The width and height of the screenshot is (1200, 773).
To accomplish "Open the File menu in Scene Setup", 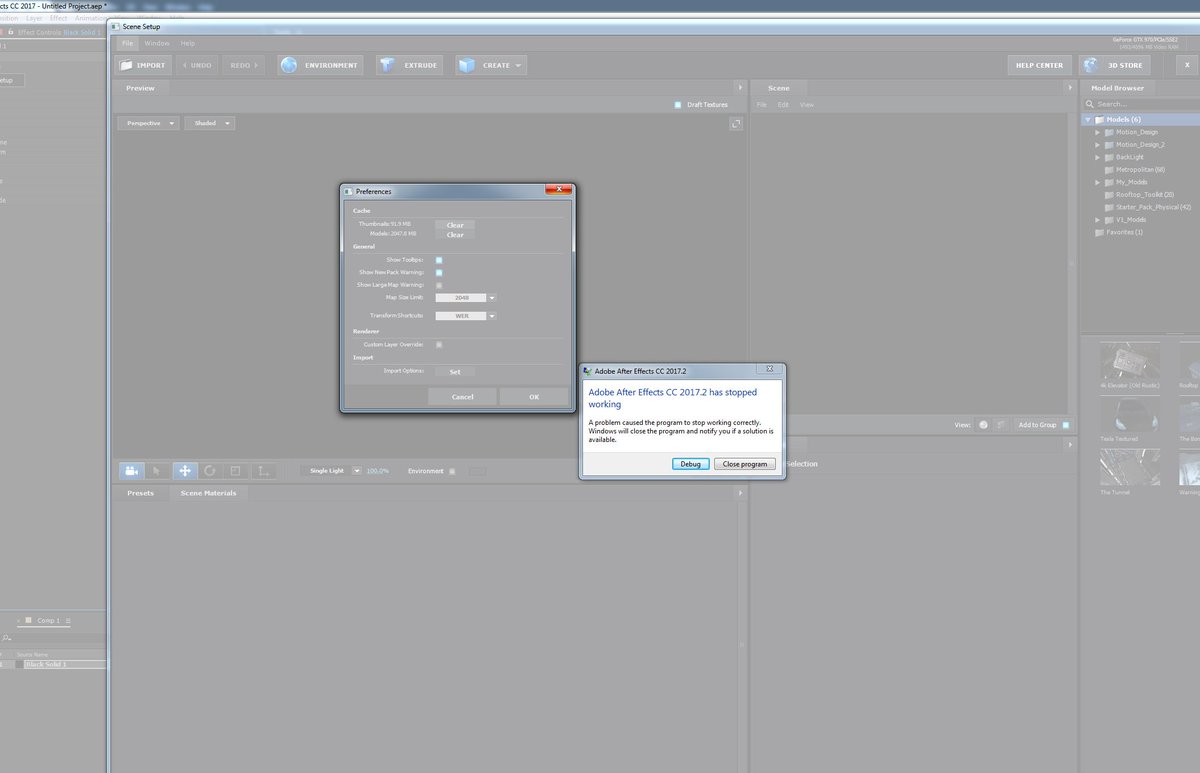I will (127, 43).
